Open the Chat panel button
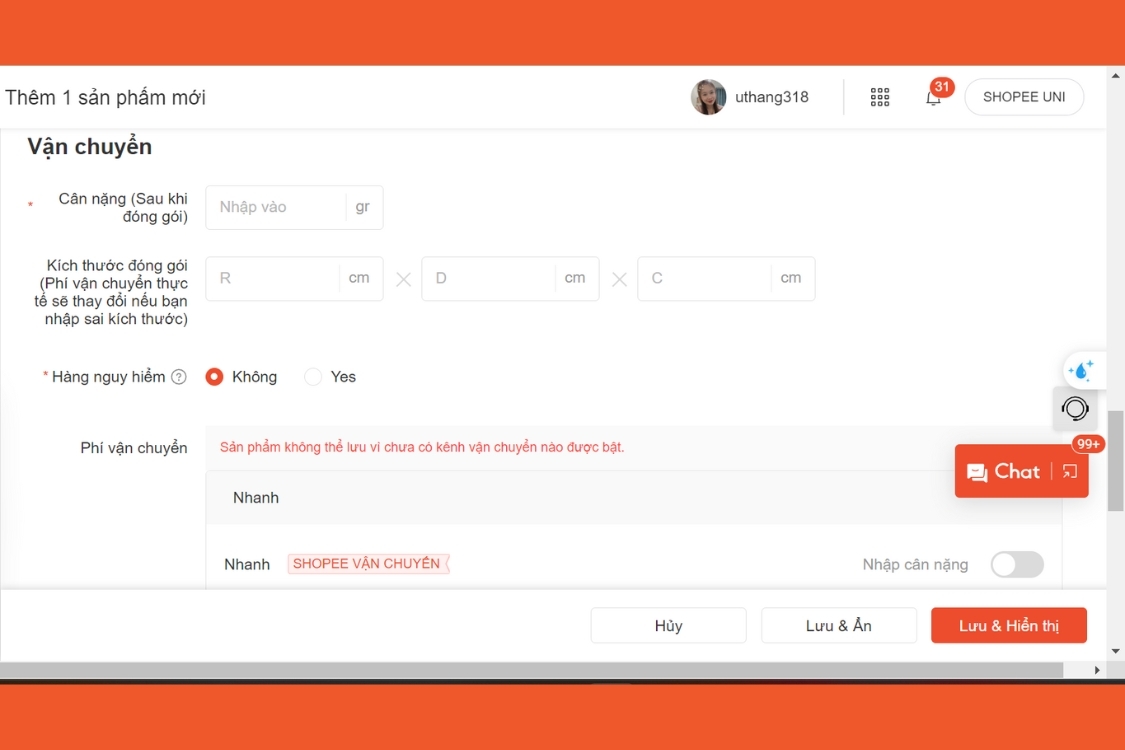Screen dimensions: 1125x750 tap(1004, 472)
